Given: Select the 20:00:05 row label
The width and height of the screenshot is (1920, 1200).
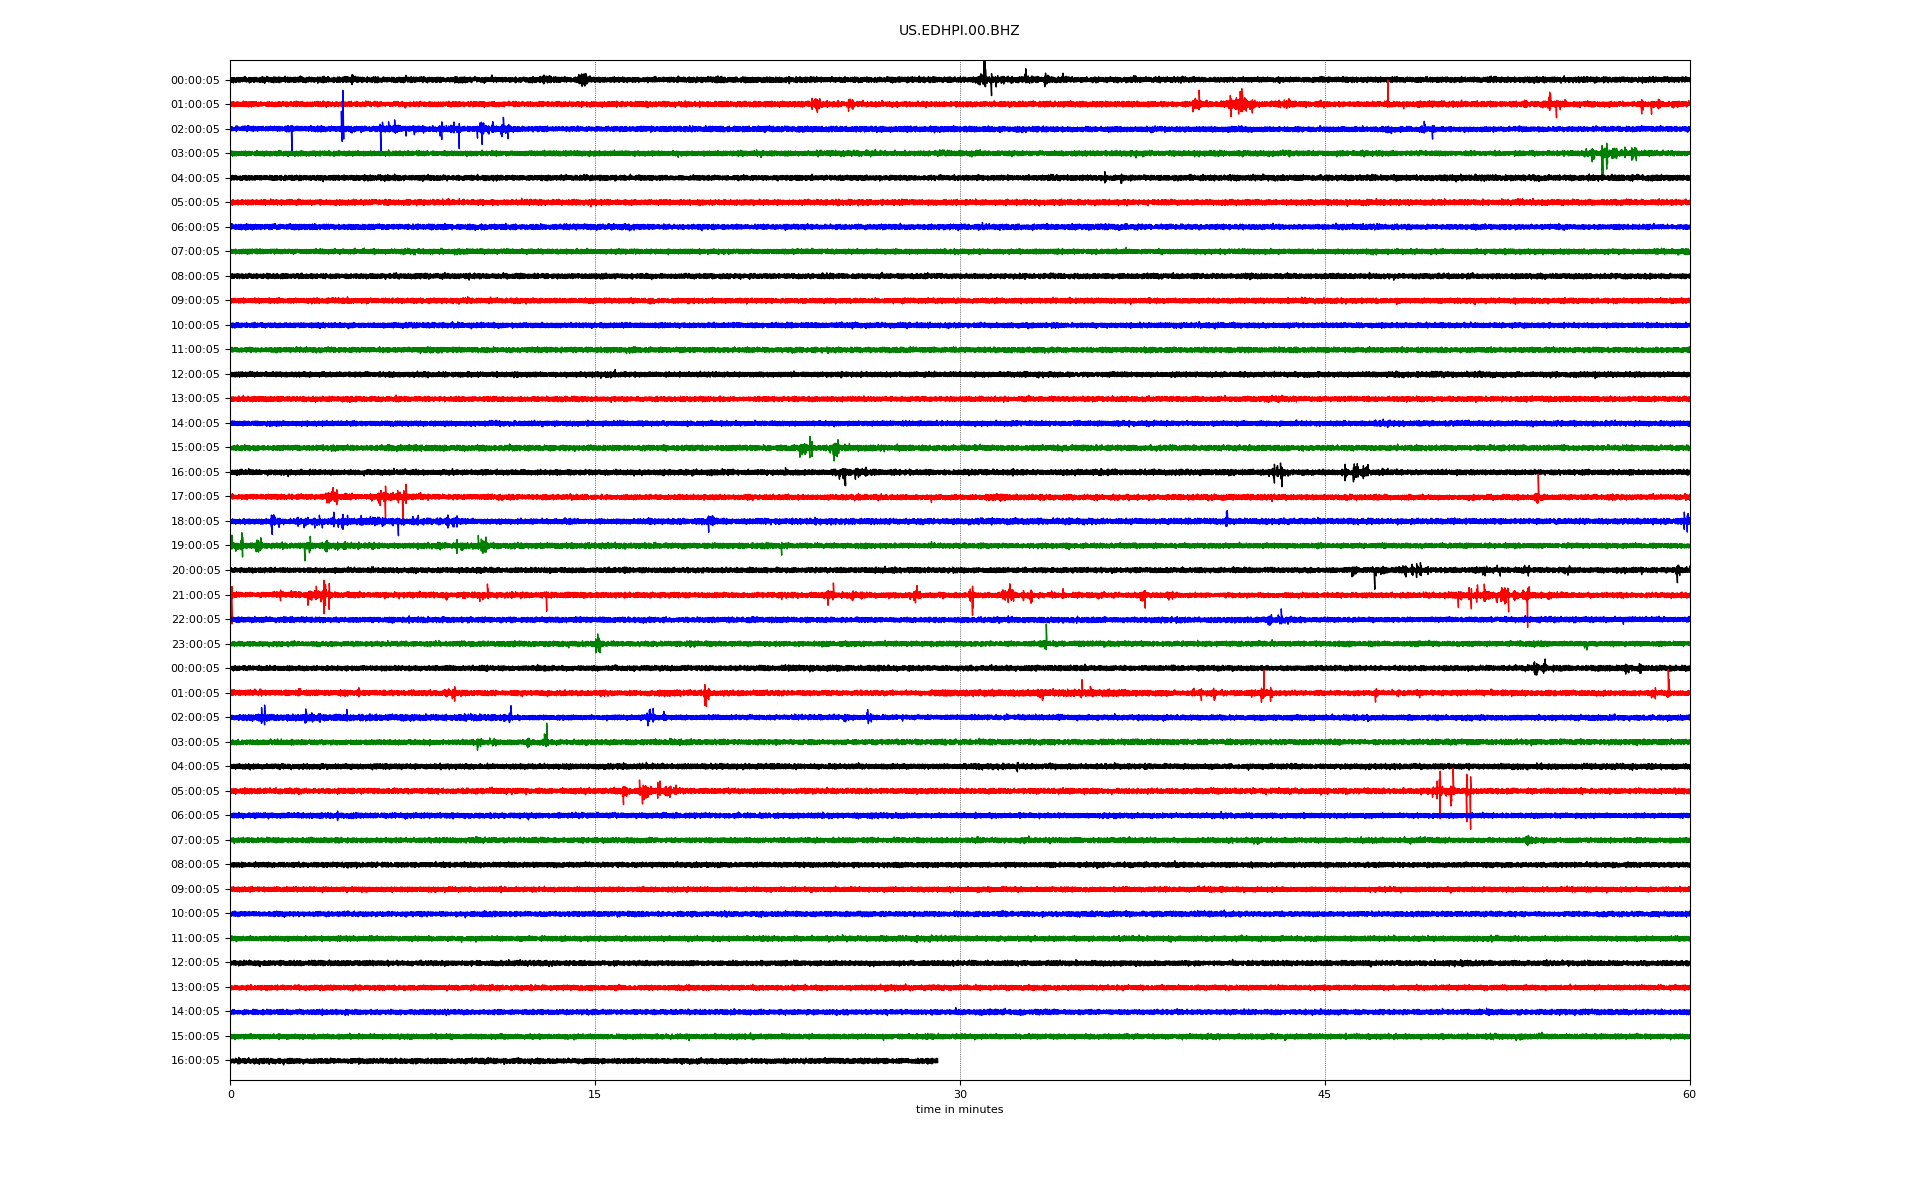Looking at the screenshot, I should click(x=195, y=570).
